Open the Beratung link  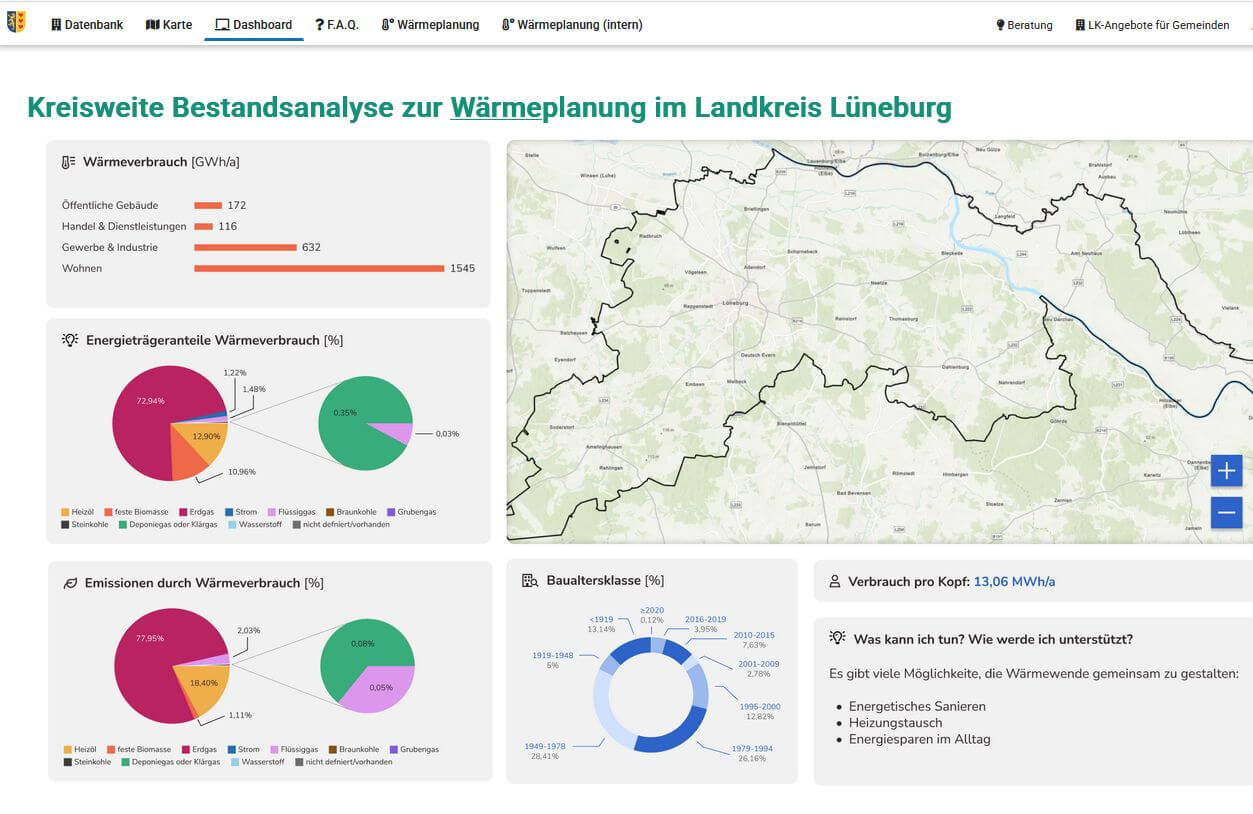tap(1024, 25)
